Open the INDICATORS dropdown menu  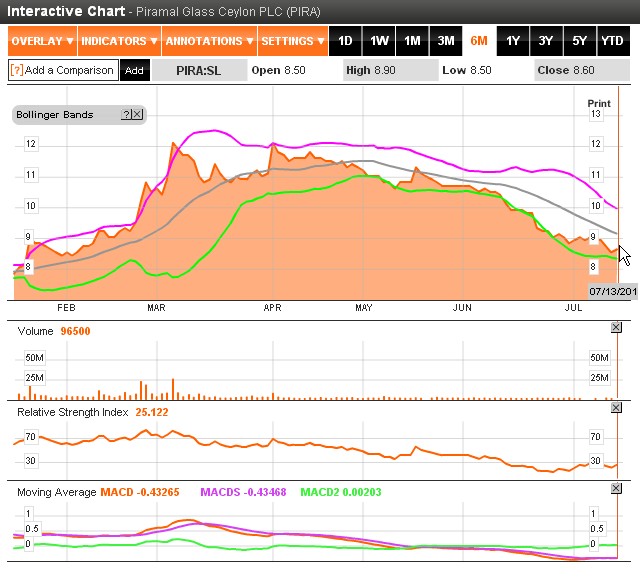coord(119,41)
